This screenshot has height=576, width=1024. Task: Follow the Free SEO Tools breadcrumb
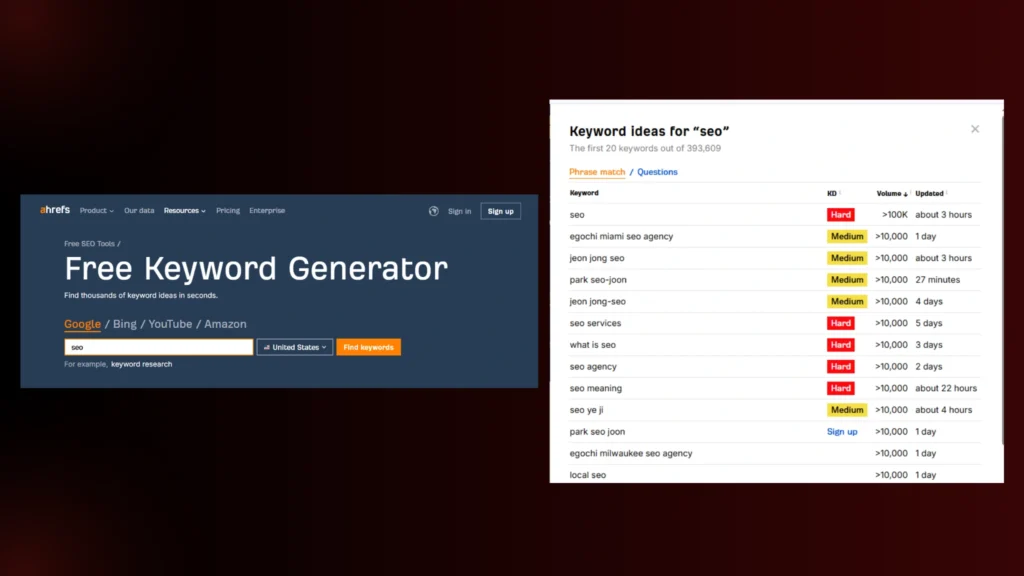(x=89, y=244)
